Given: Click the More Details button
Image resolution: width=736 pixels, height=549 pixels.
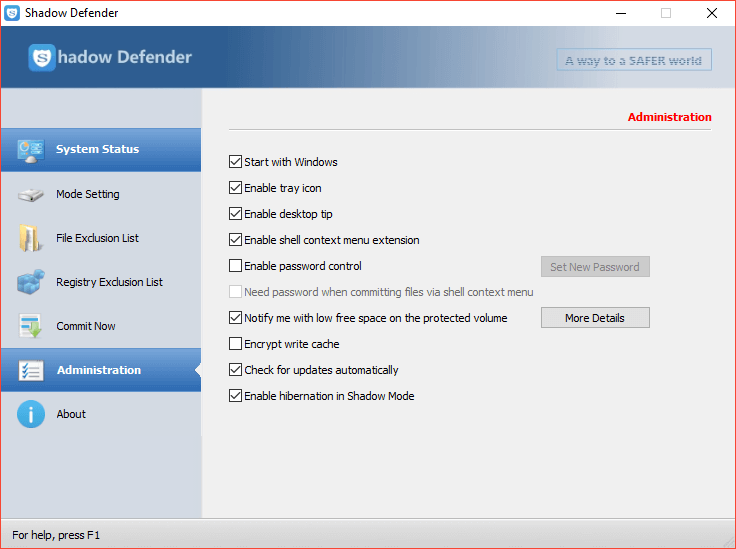Looking at the screenshot, I should [595, 318].
